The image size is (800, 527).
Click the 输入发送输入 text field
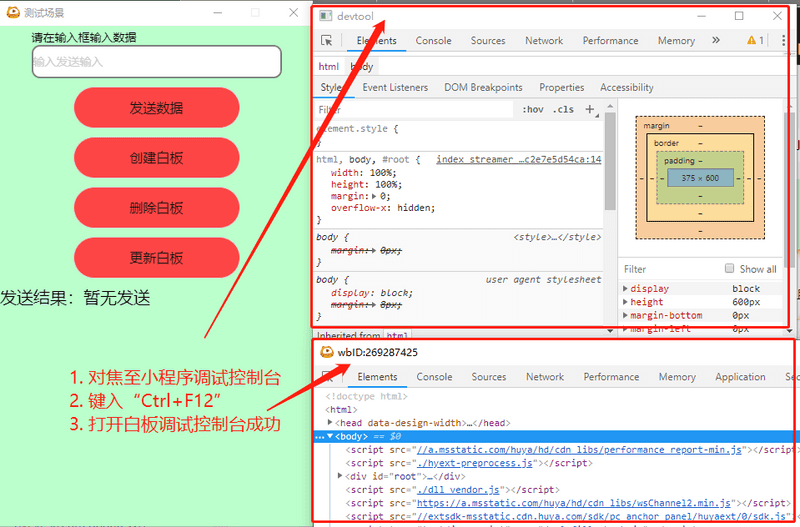point(156,62)
